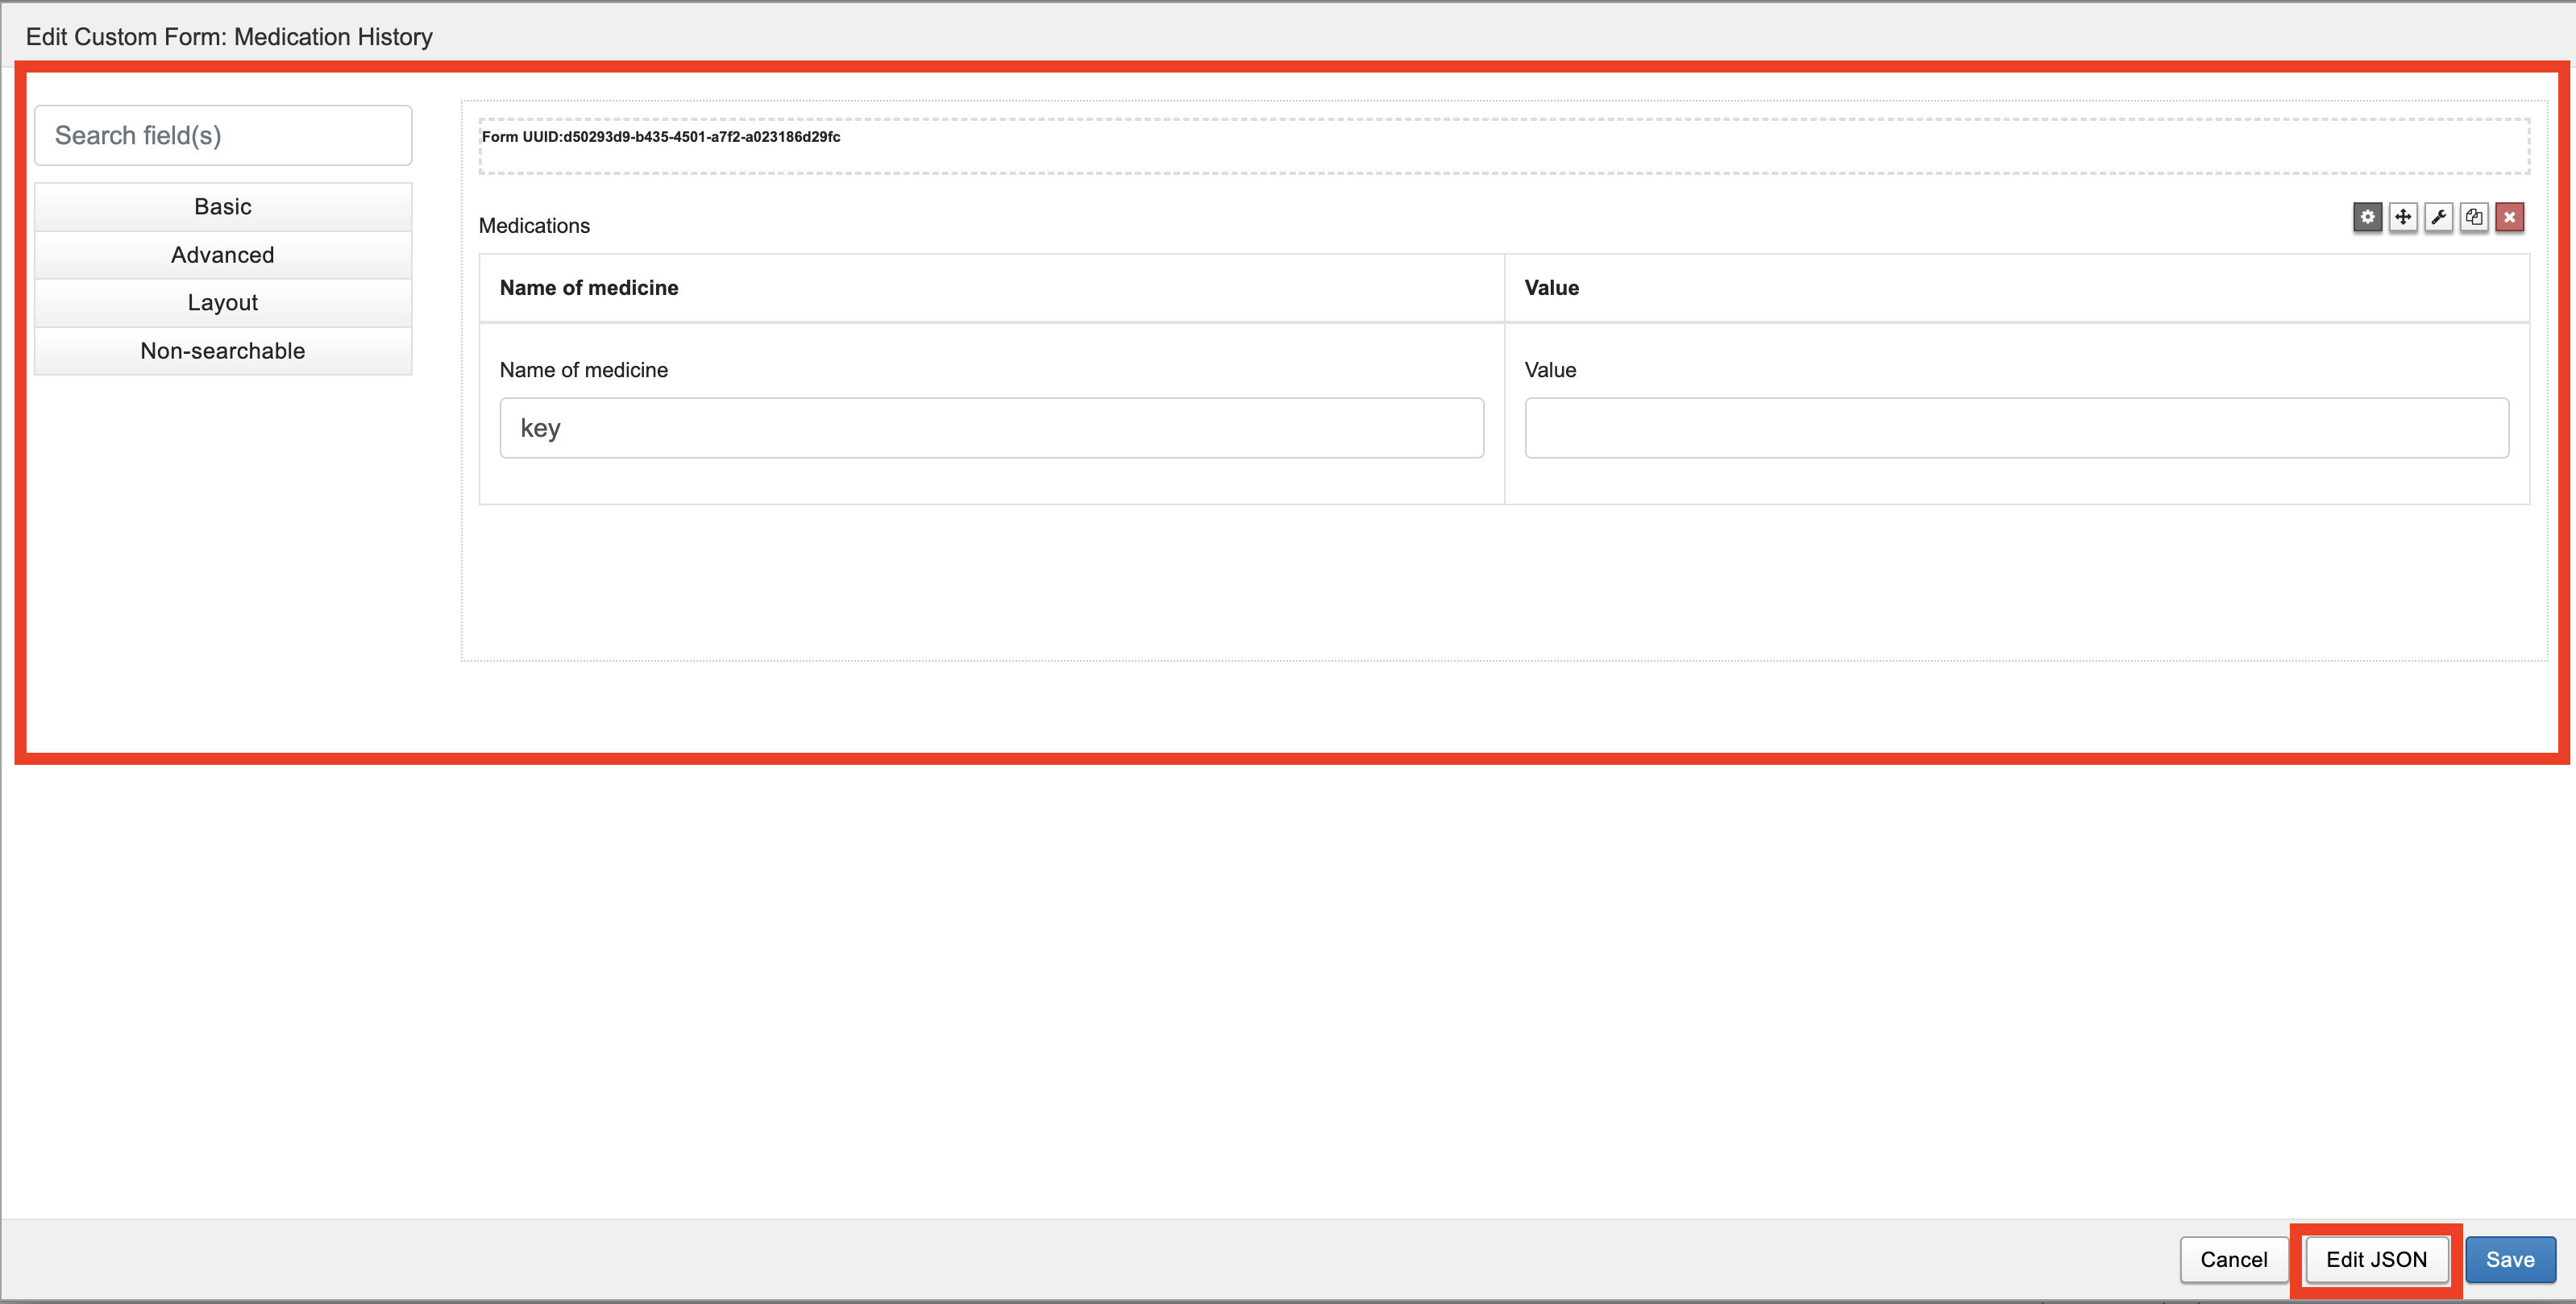Click the key input under Name of medicine
The image size is (2576, 1304).
pos(991,428)
